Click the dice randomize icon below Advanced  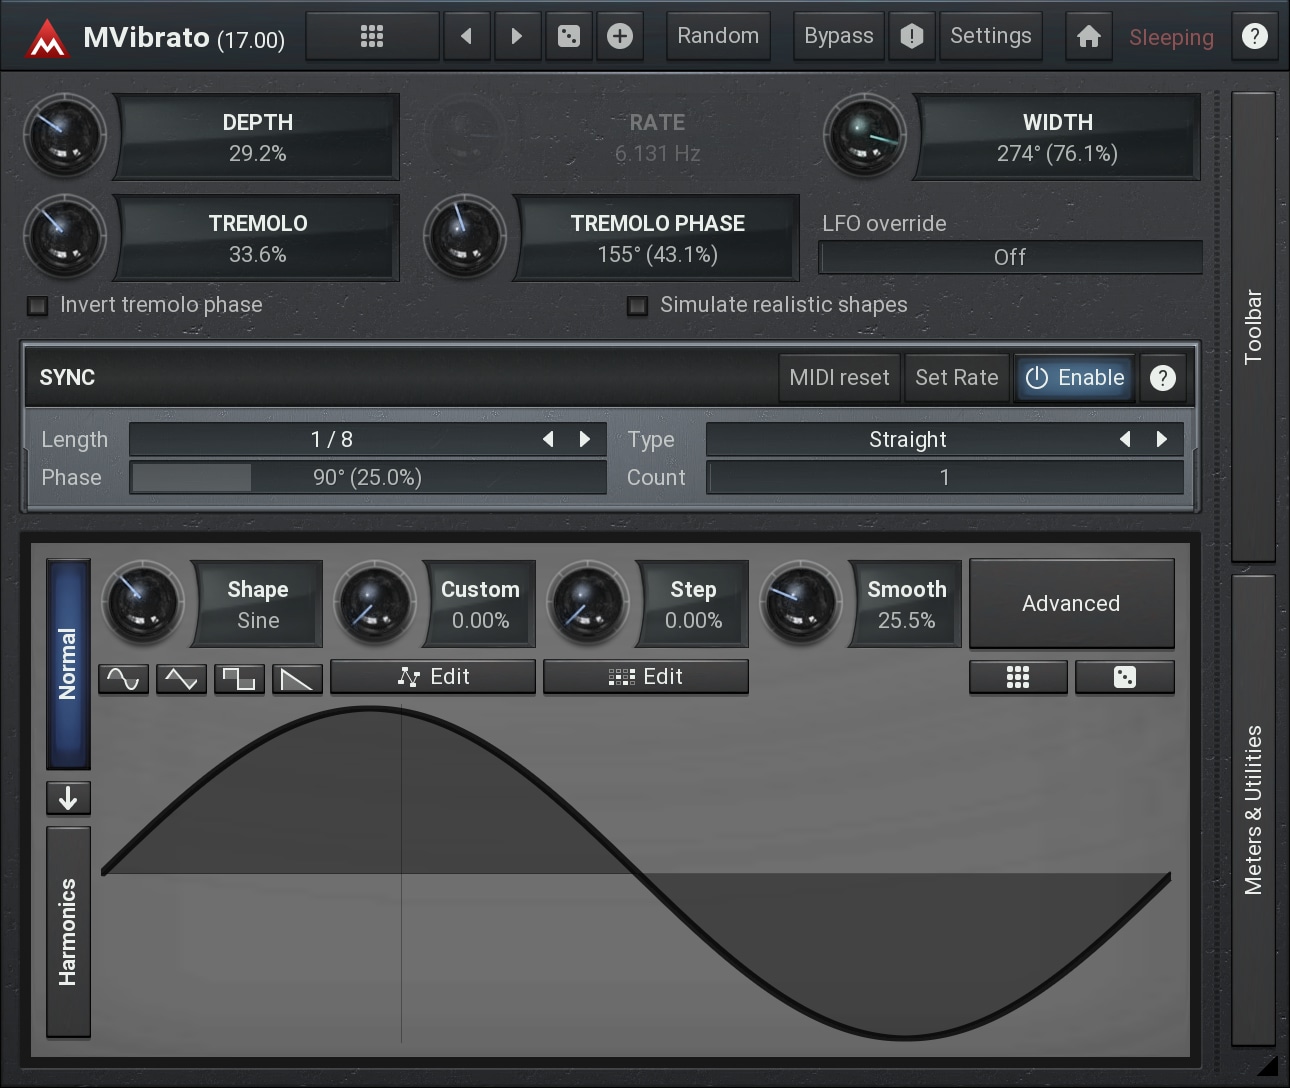coord(1124,678)
